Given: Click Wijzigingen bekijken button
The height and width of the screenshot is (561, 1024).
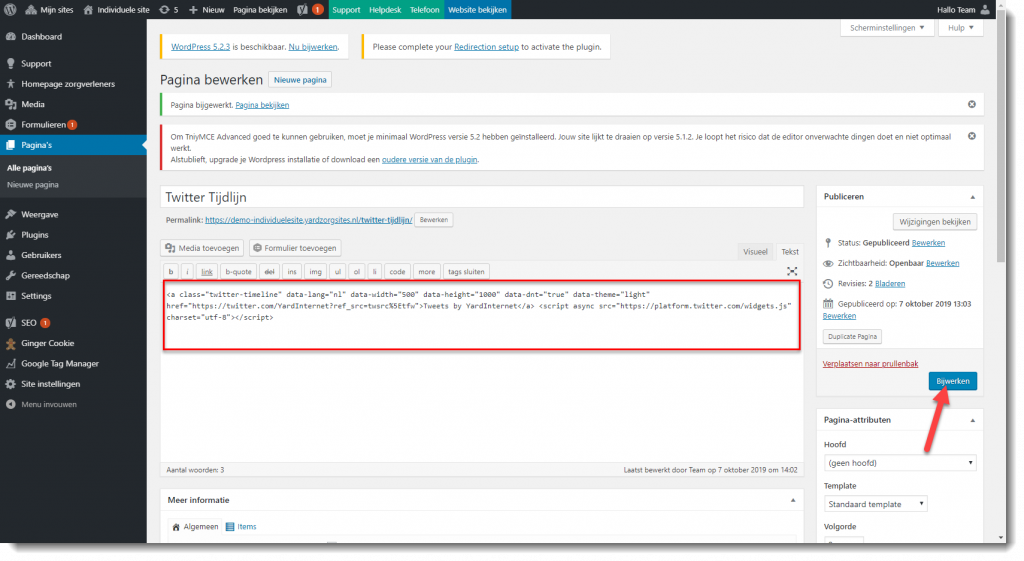Looking at the screenshot, I should 935,222.
